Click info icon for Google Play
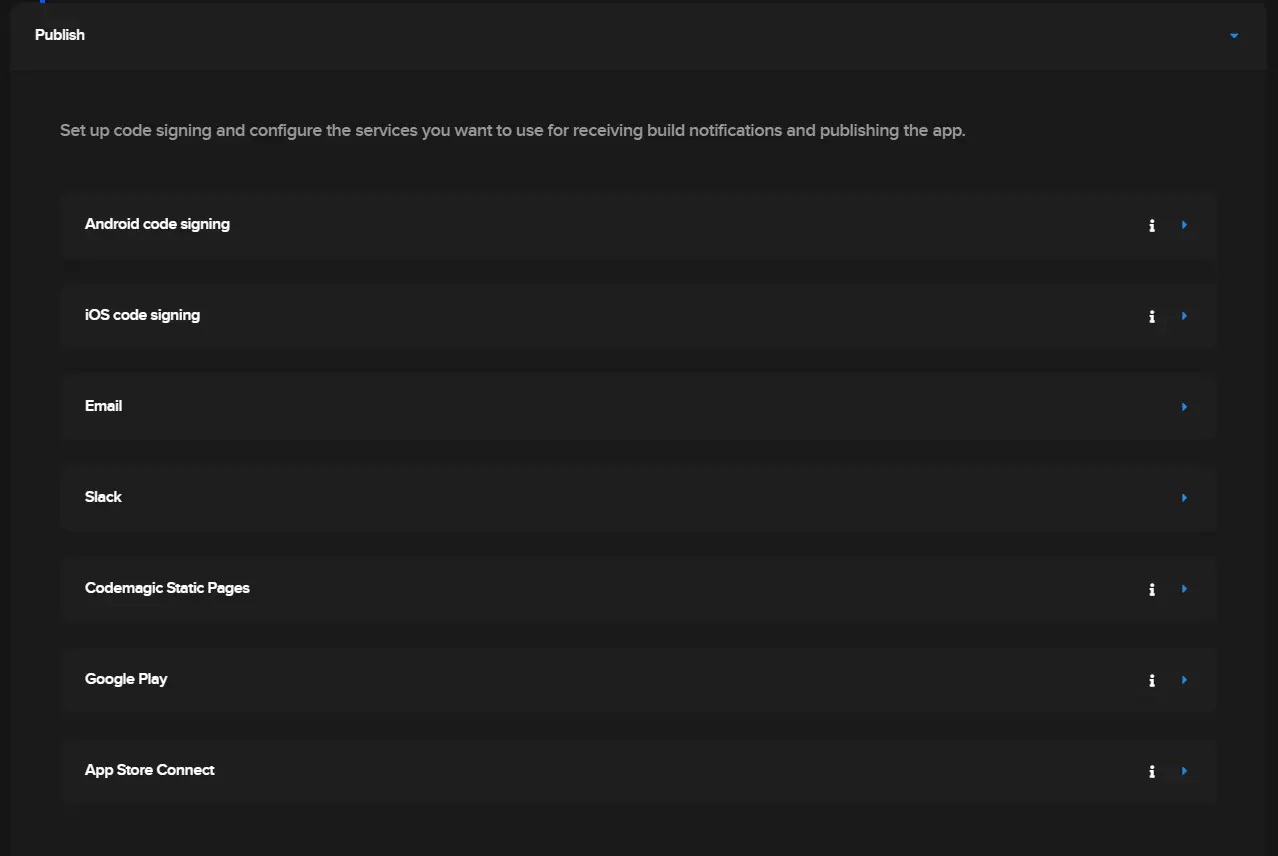The width and height of the screenshot is (1278, 856). click(1152, 681)
